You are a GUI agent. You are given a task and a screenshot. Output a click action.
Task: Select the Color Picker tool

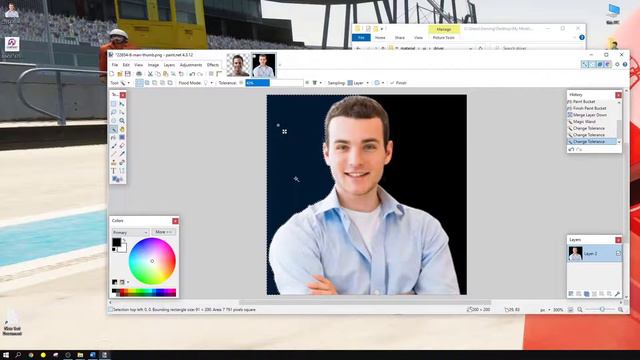click(122, 154)
